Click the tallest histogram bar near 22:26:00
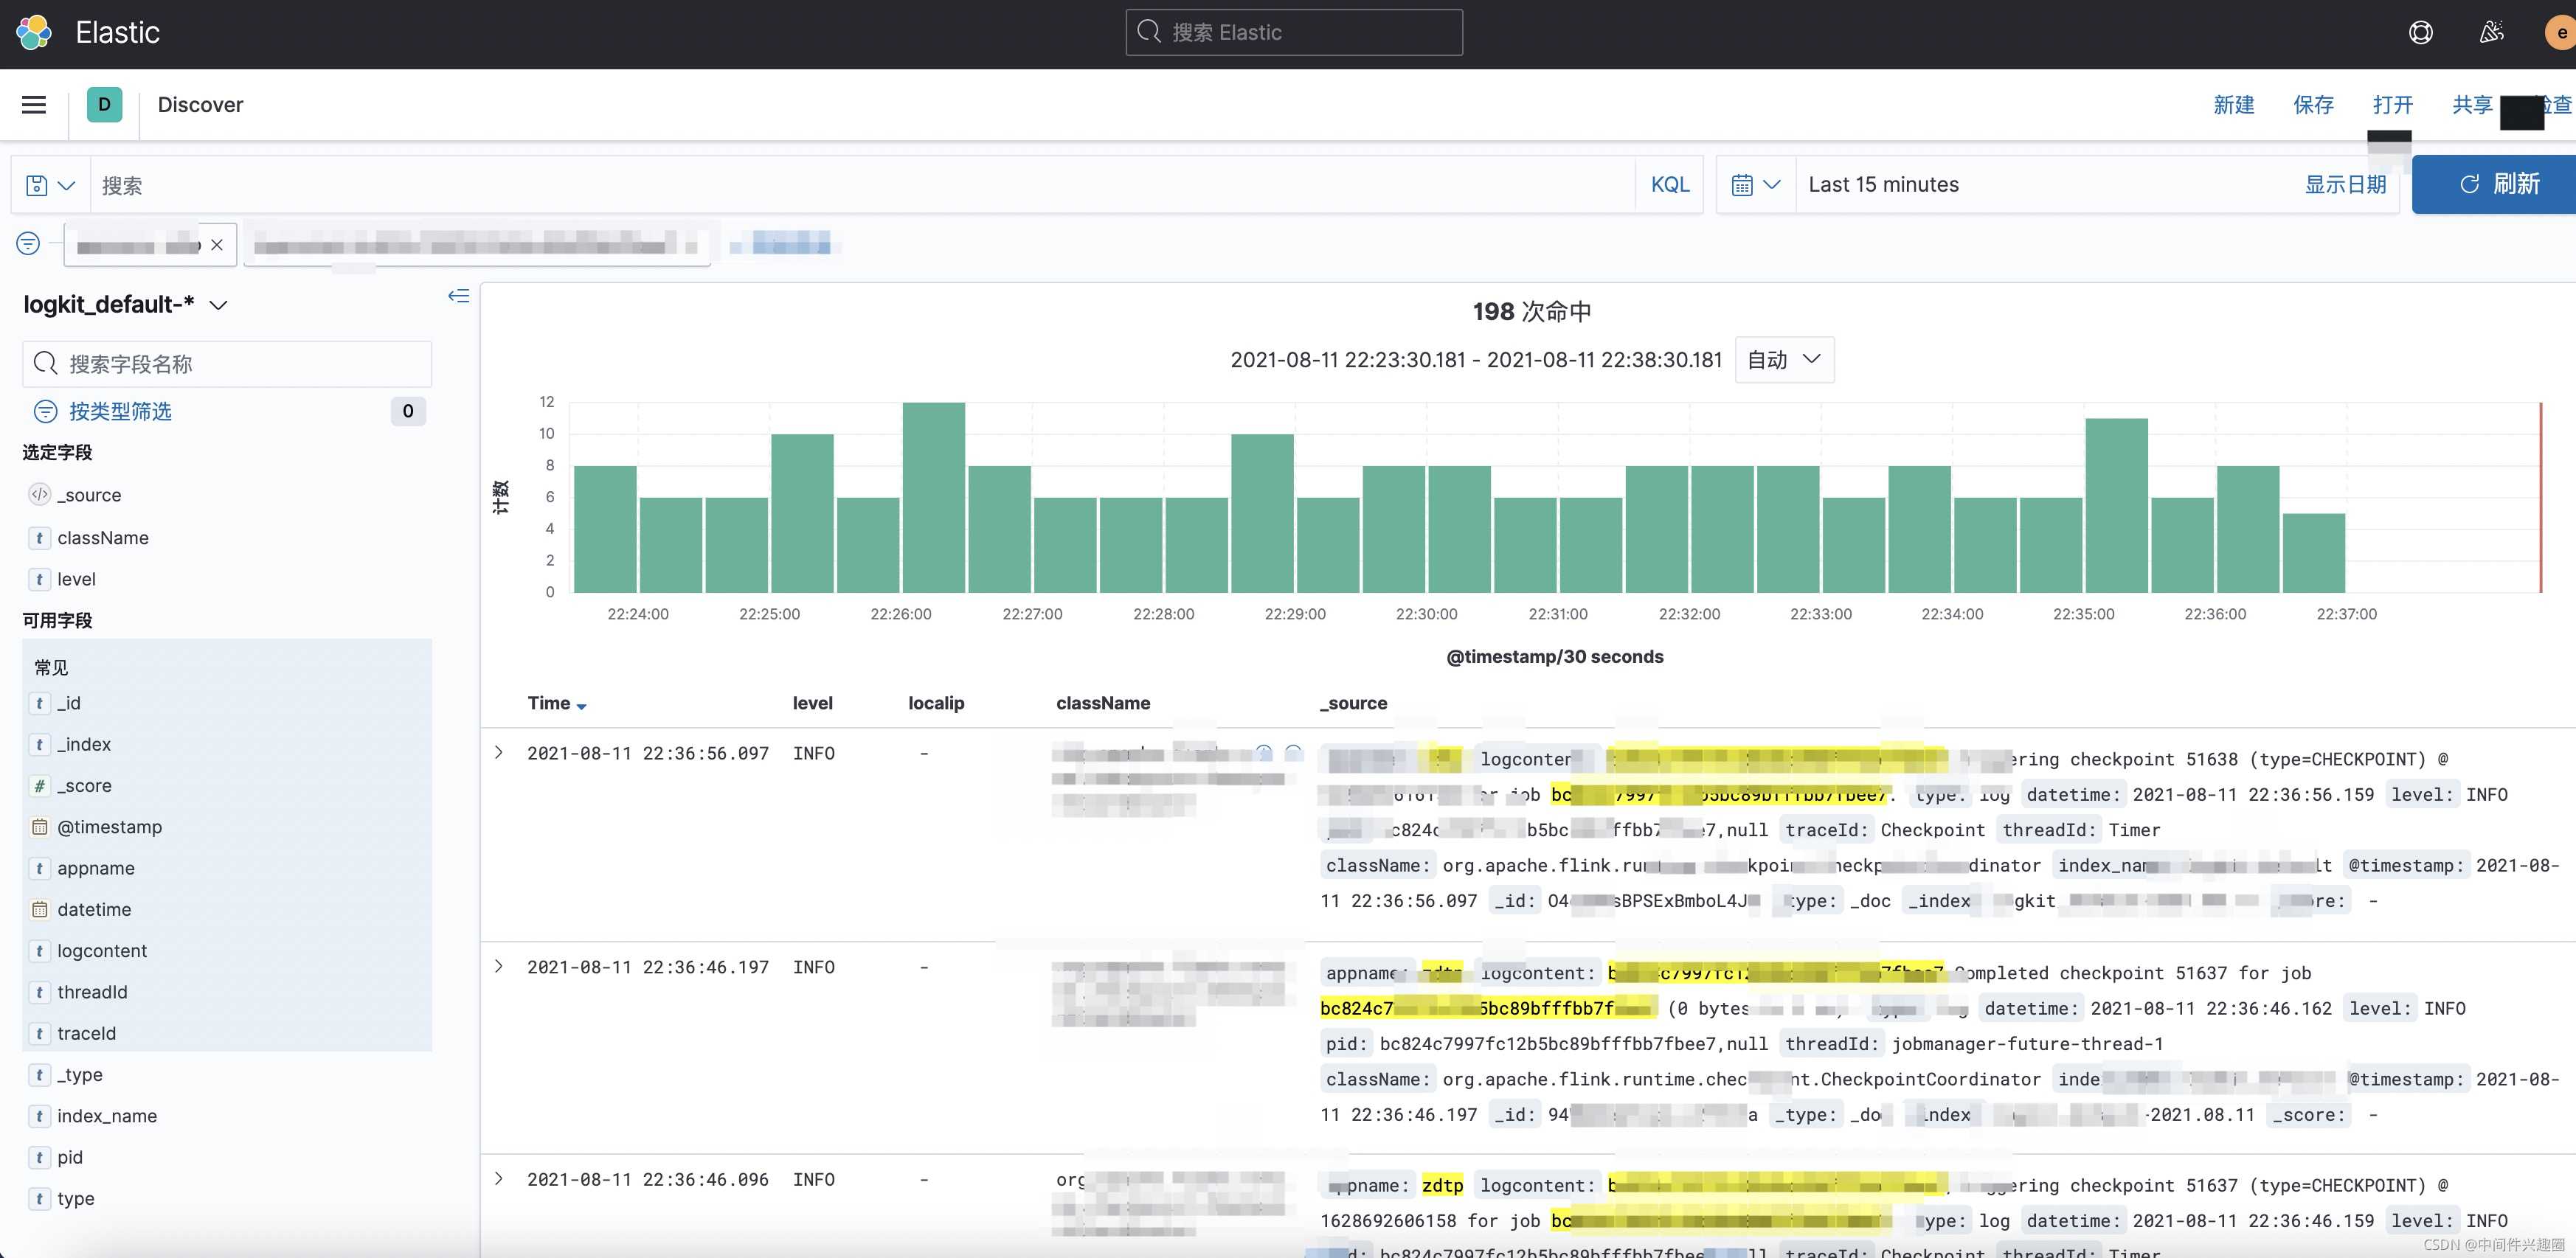Screen dimensions: 2576x1258 [x=933, y=497]
